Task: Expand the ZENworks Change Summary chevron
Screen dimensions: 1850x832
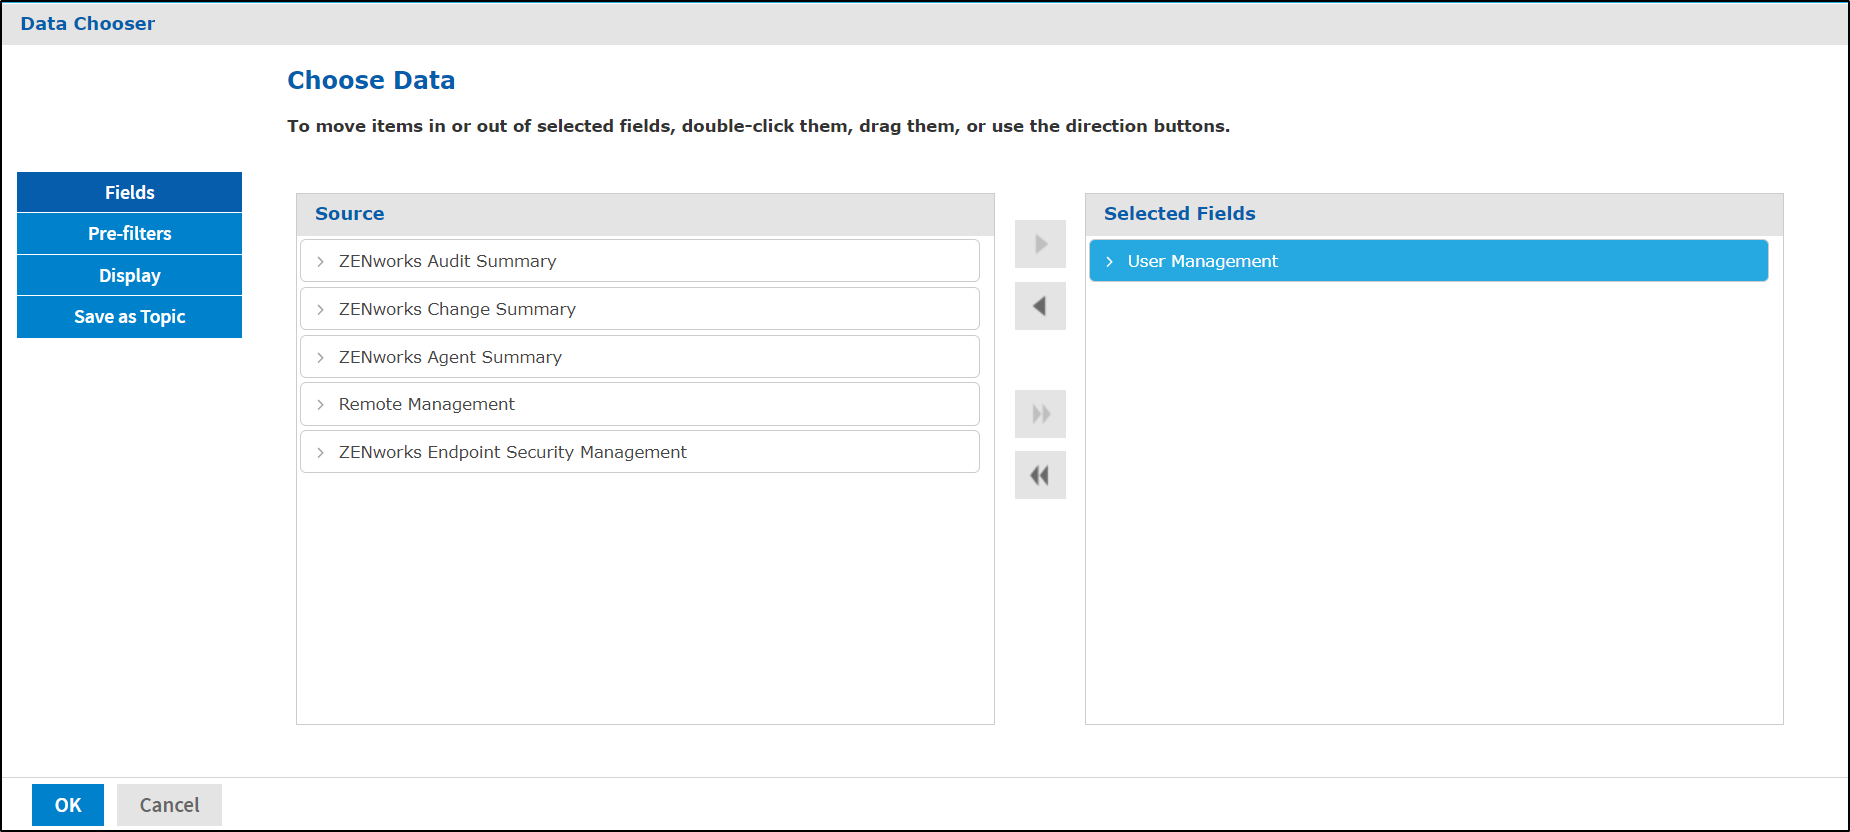Action: point(320,309)
